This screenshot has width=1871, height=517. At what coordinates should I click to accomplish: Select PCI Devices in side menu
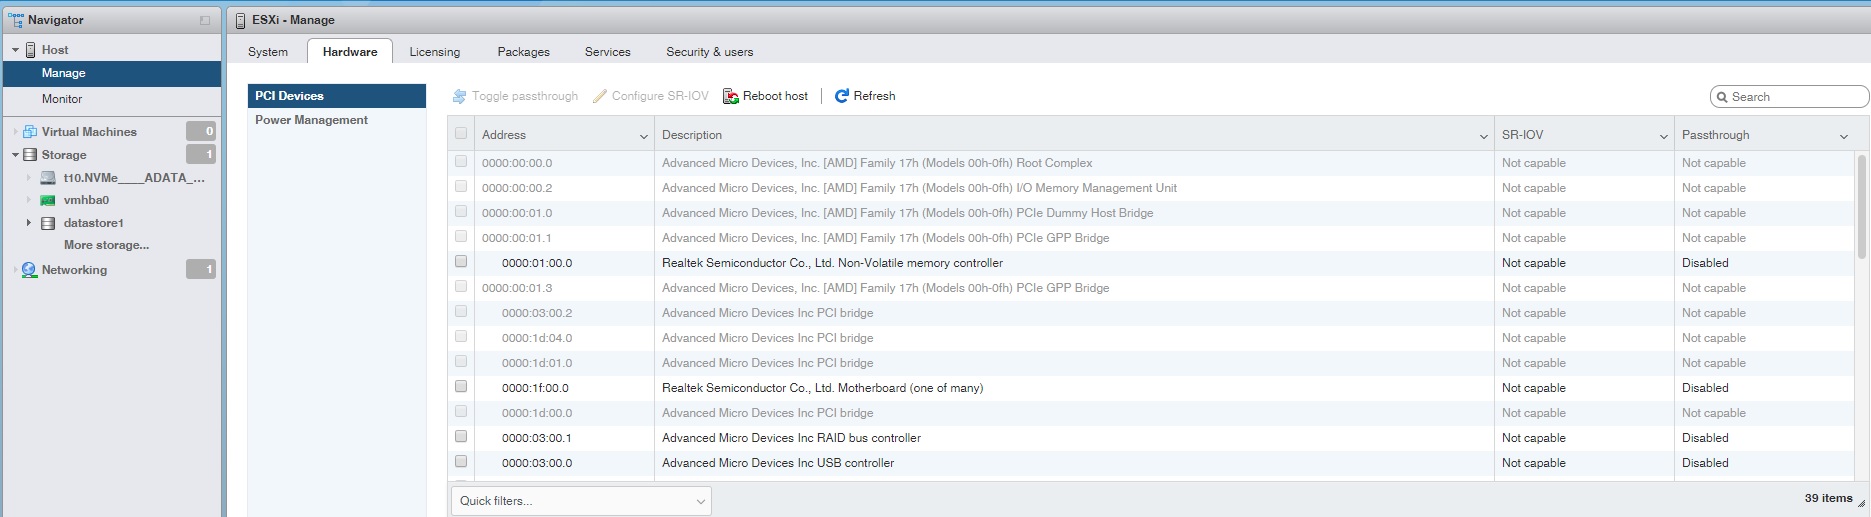337,96
